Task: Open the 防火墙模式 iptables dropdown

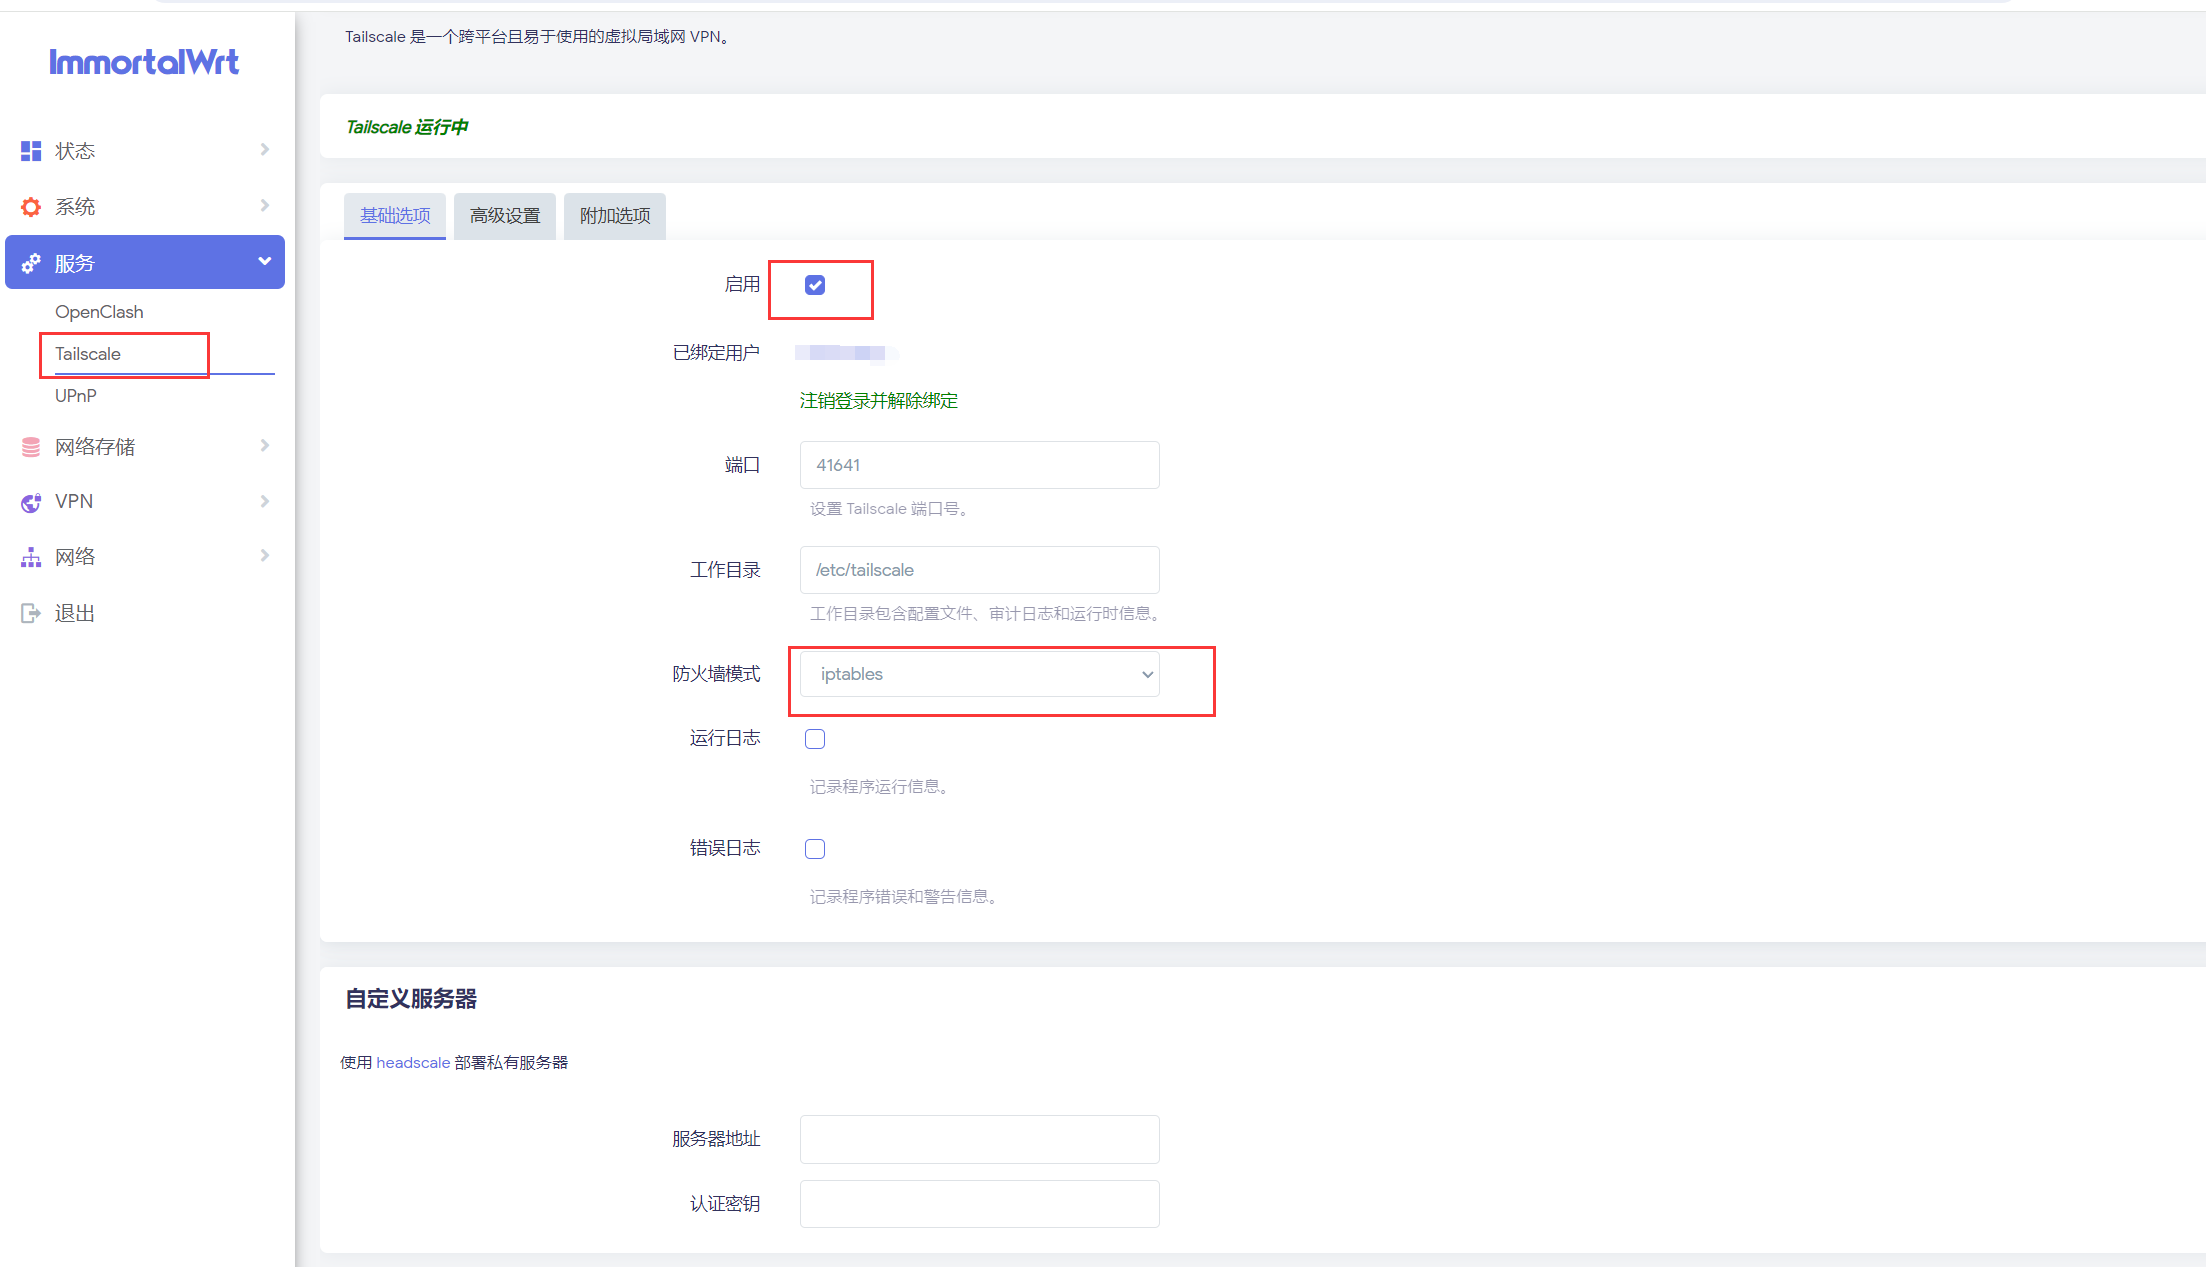Action: click(980, 674)
